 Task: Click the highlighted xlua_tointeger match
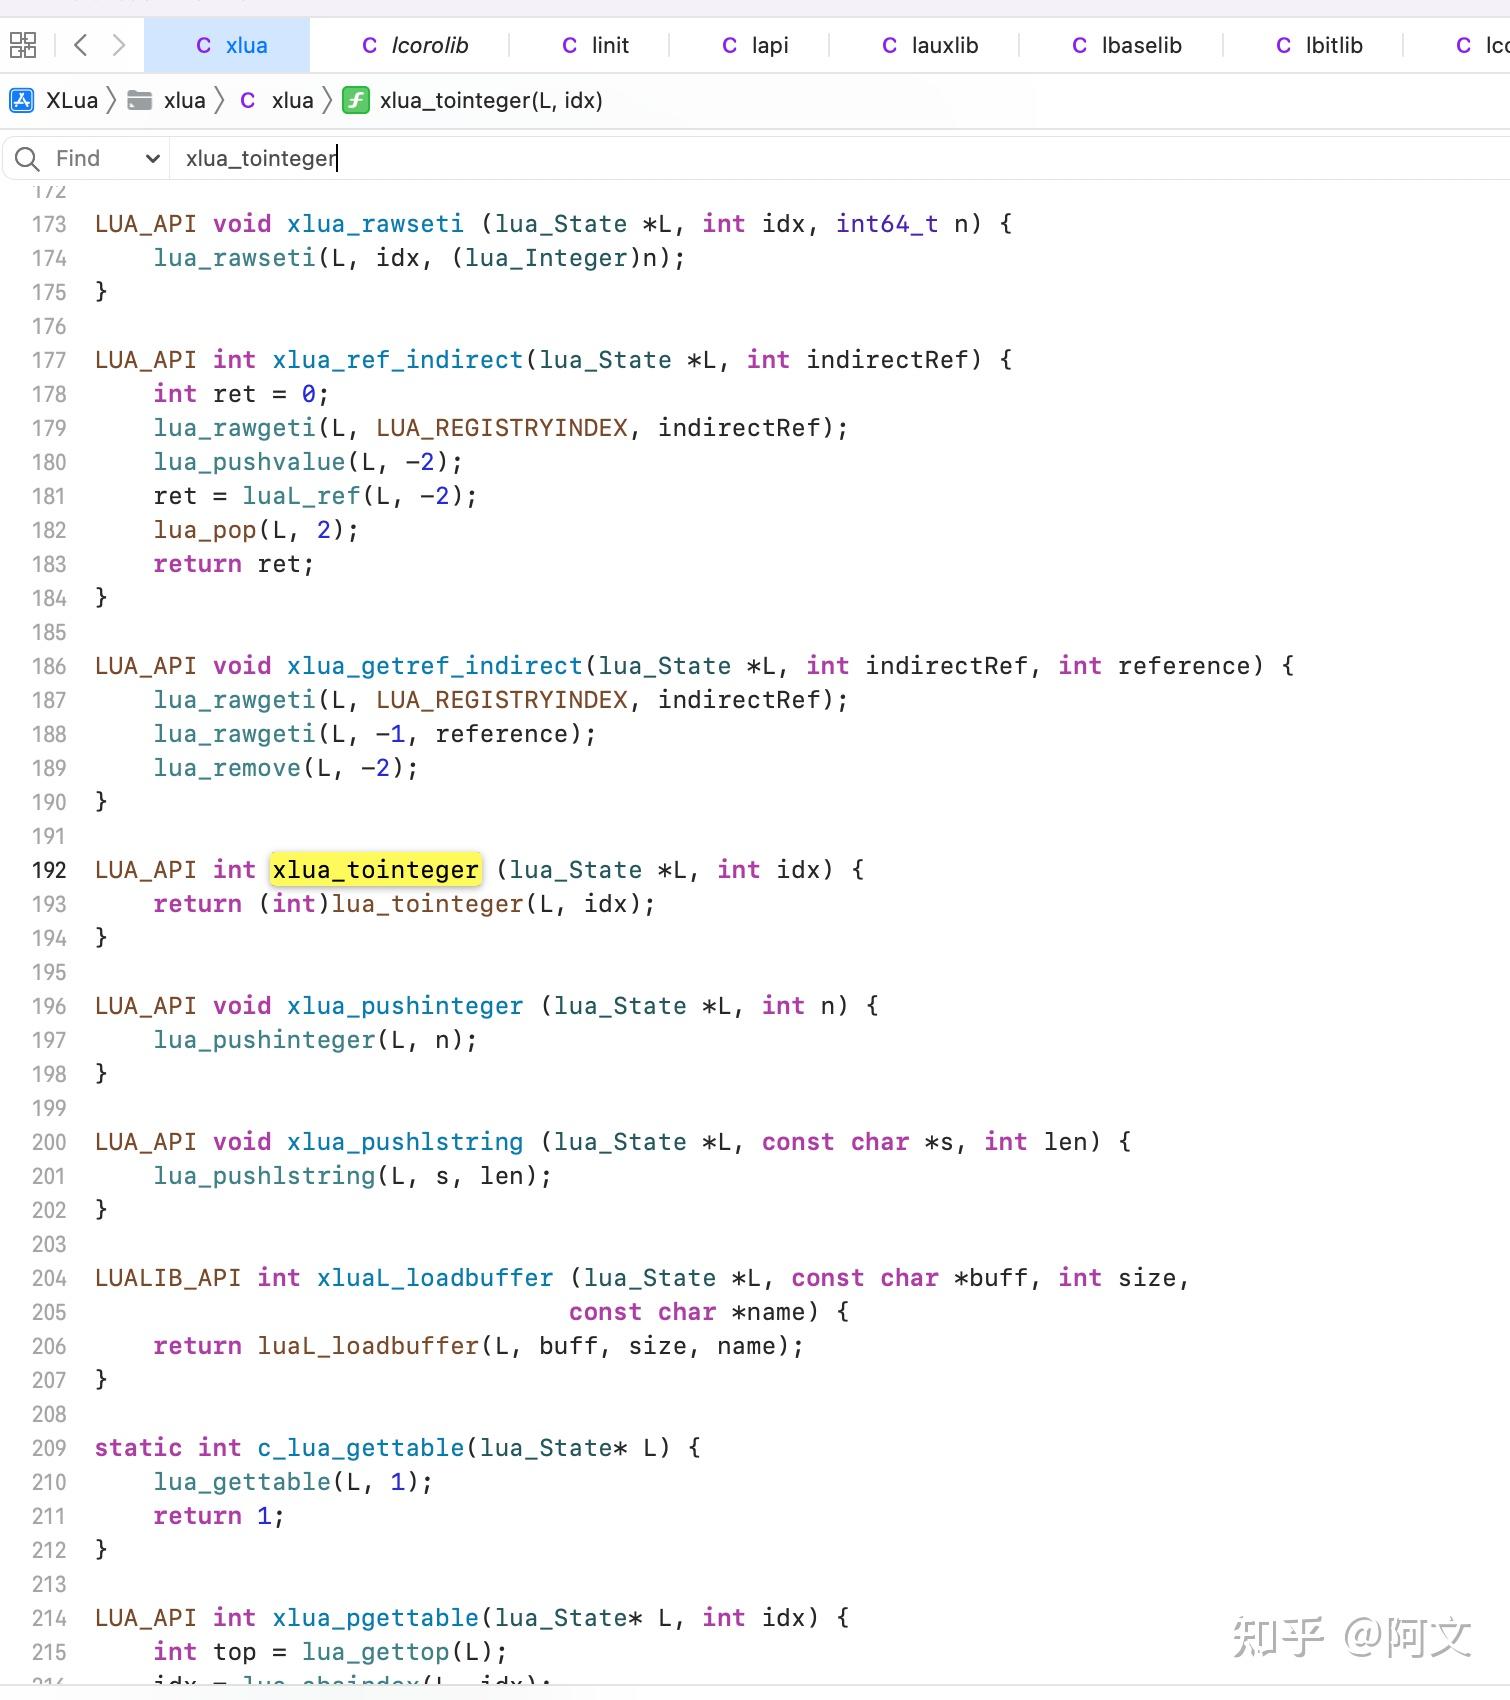[x=375, y=870]
